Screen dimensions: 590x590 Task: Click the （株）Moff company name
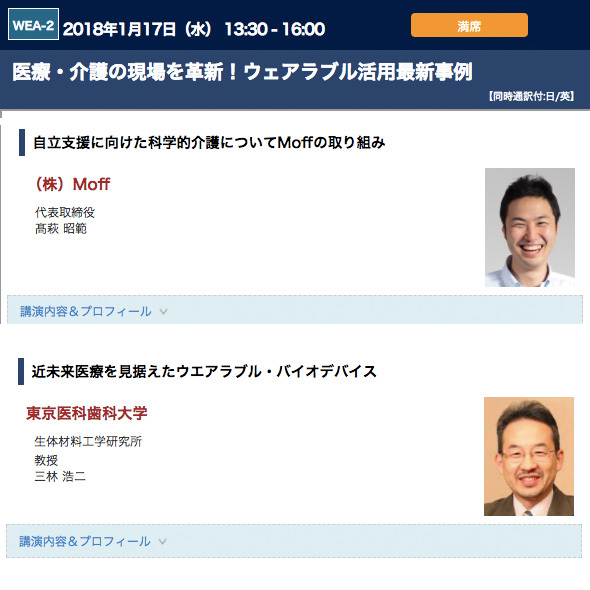[x=71, y=184]
